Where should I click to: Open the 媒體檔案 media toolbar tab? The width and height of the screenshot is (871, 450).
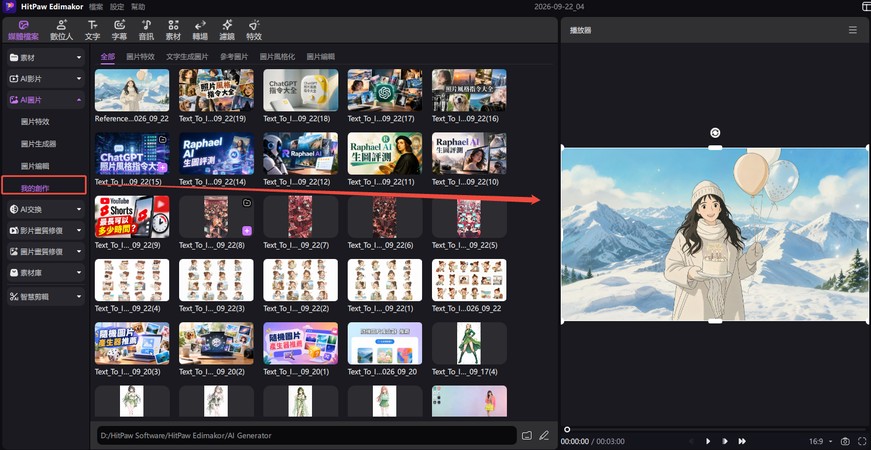(23, 31)
